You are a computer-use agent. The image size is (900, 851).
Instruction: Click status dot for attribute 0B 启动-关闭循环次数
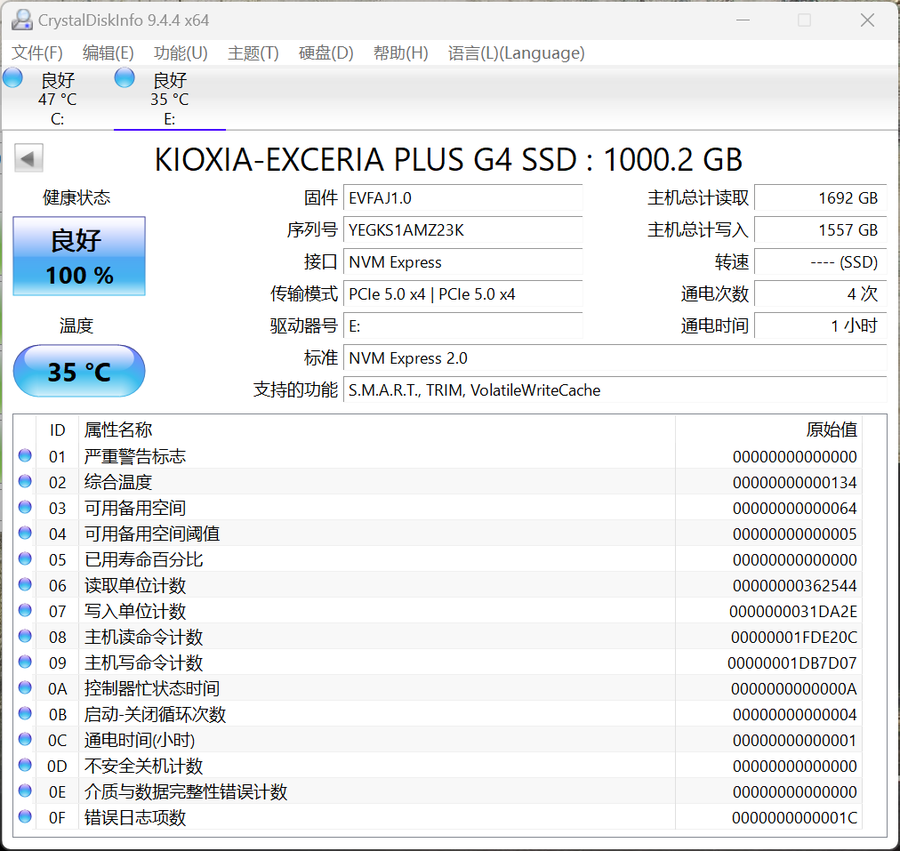(25, 714)
